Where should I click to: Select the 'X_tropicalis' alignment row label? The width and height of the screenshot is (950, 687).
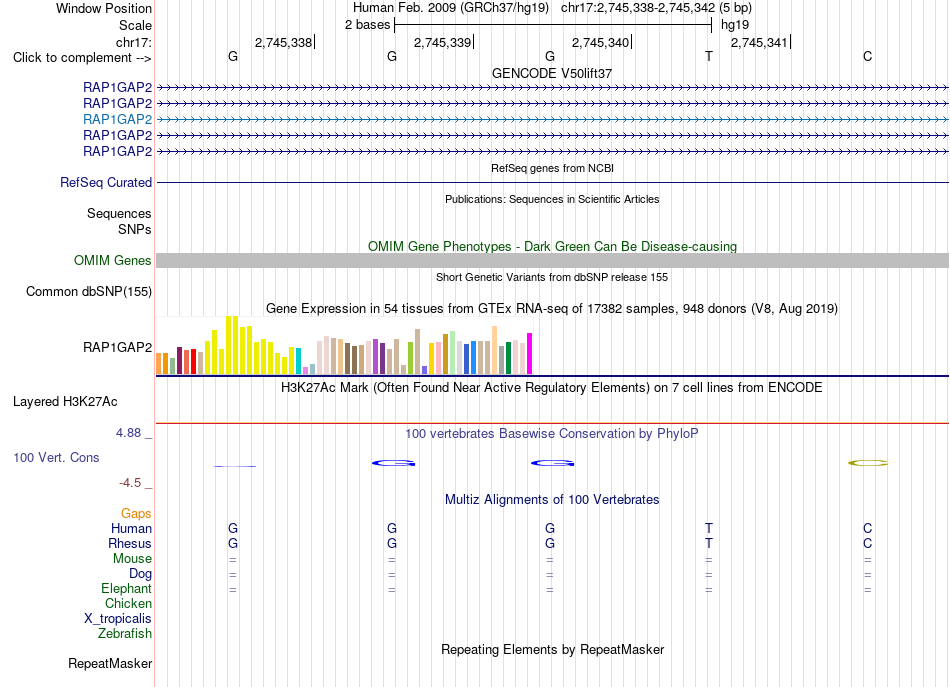pyautogui.click(x=118, y=619)
